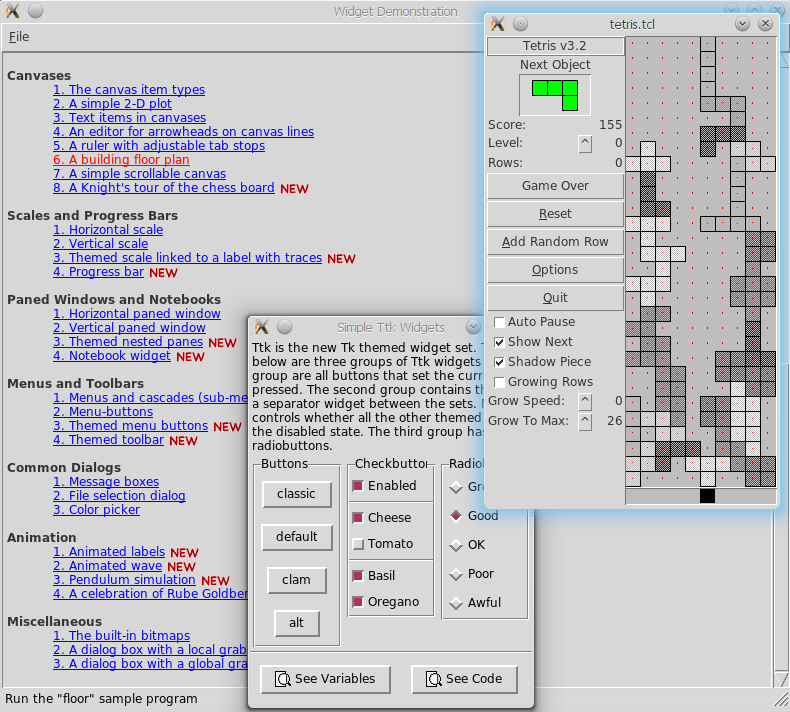Uncheck the Show Next checkbox
Viewport: 790px width, 712px height.
(499, 342)
